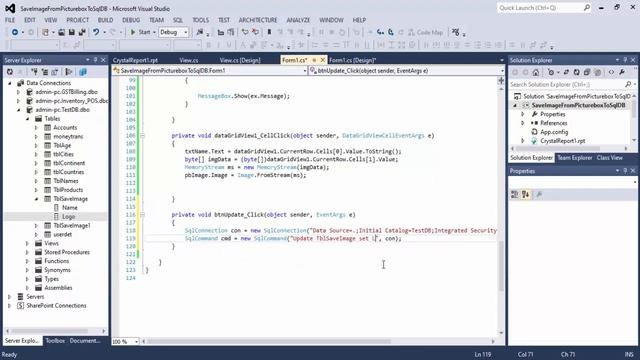Click the View Code icon in Solution Explorer
This screenshot has height=360, width=640.
click(x=611, y=72)
